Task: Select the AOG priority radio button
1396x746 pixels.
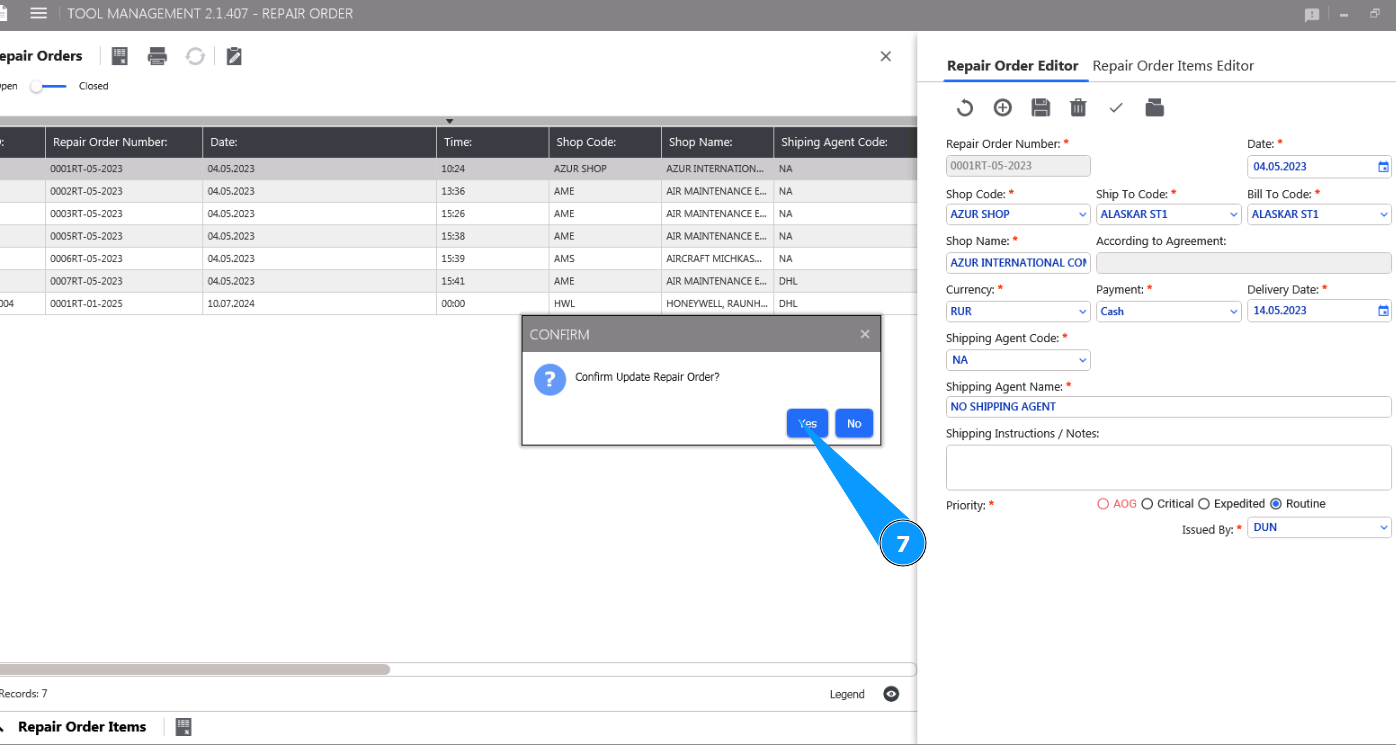Action: 1104,504
